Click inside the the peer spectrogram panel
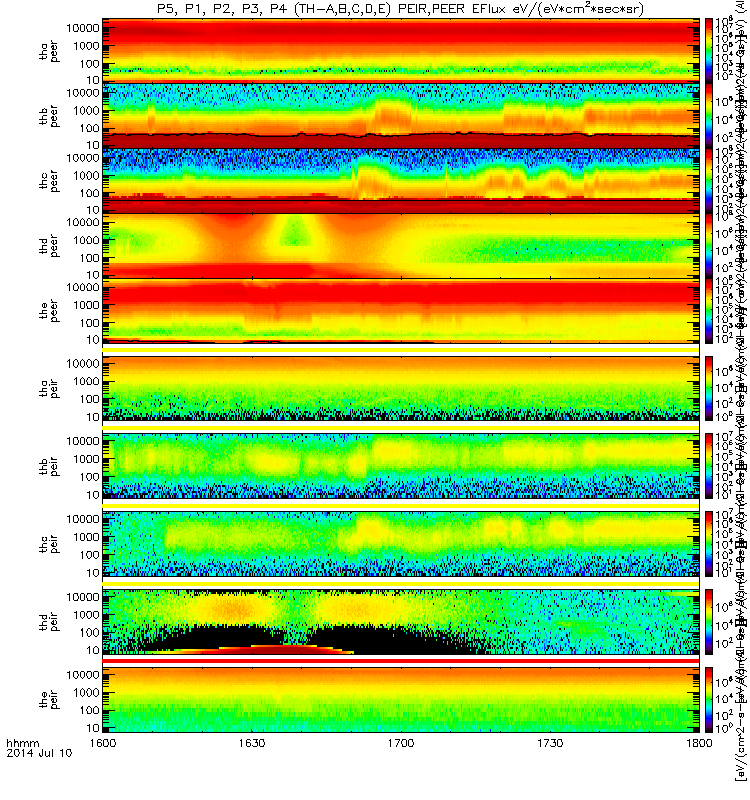 pyautogui.click(x=401, y=310)
